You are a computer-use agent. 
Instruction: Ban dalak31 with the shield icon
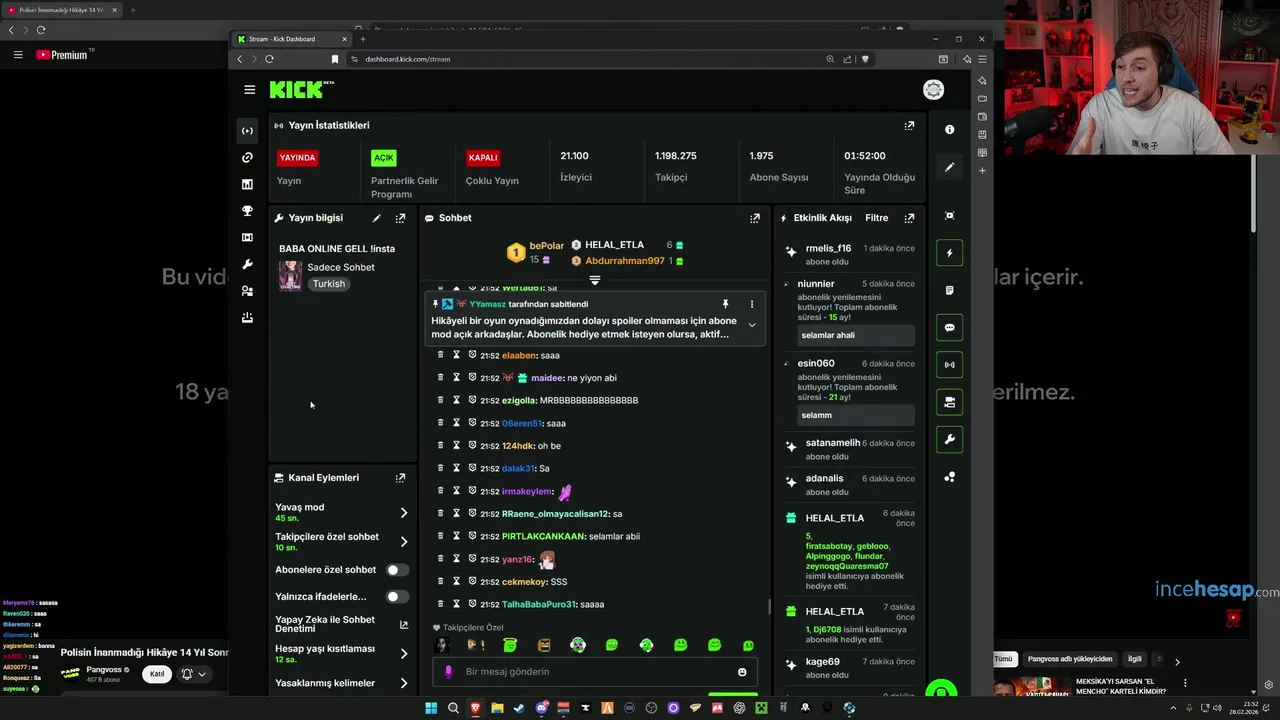point(472,468)
